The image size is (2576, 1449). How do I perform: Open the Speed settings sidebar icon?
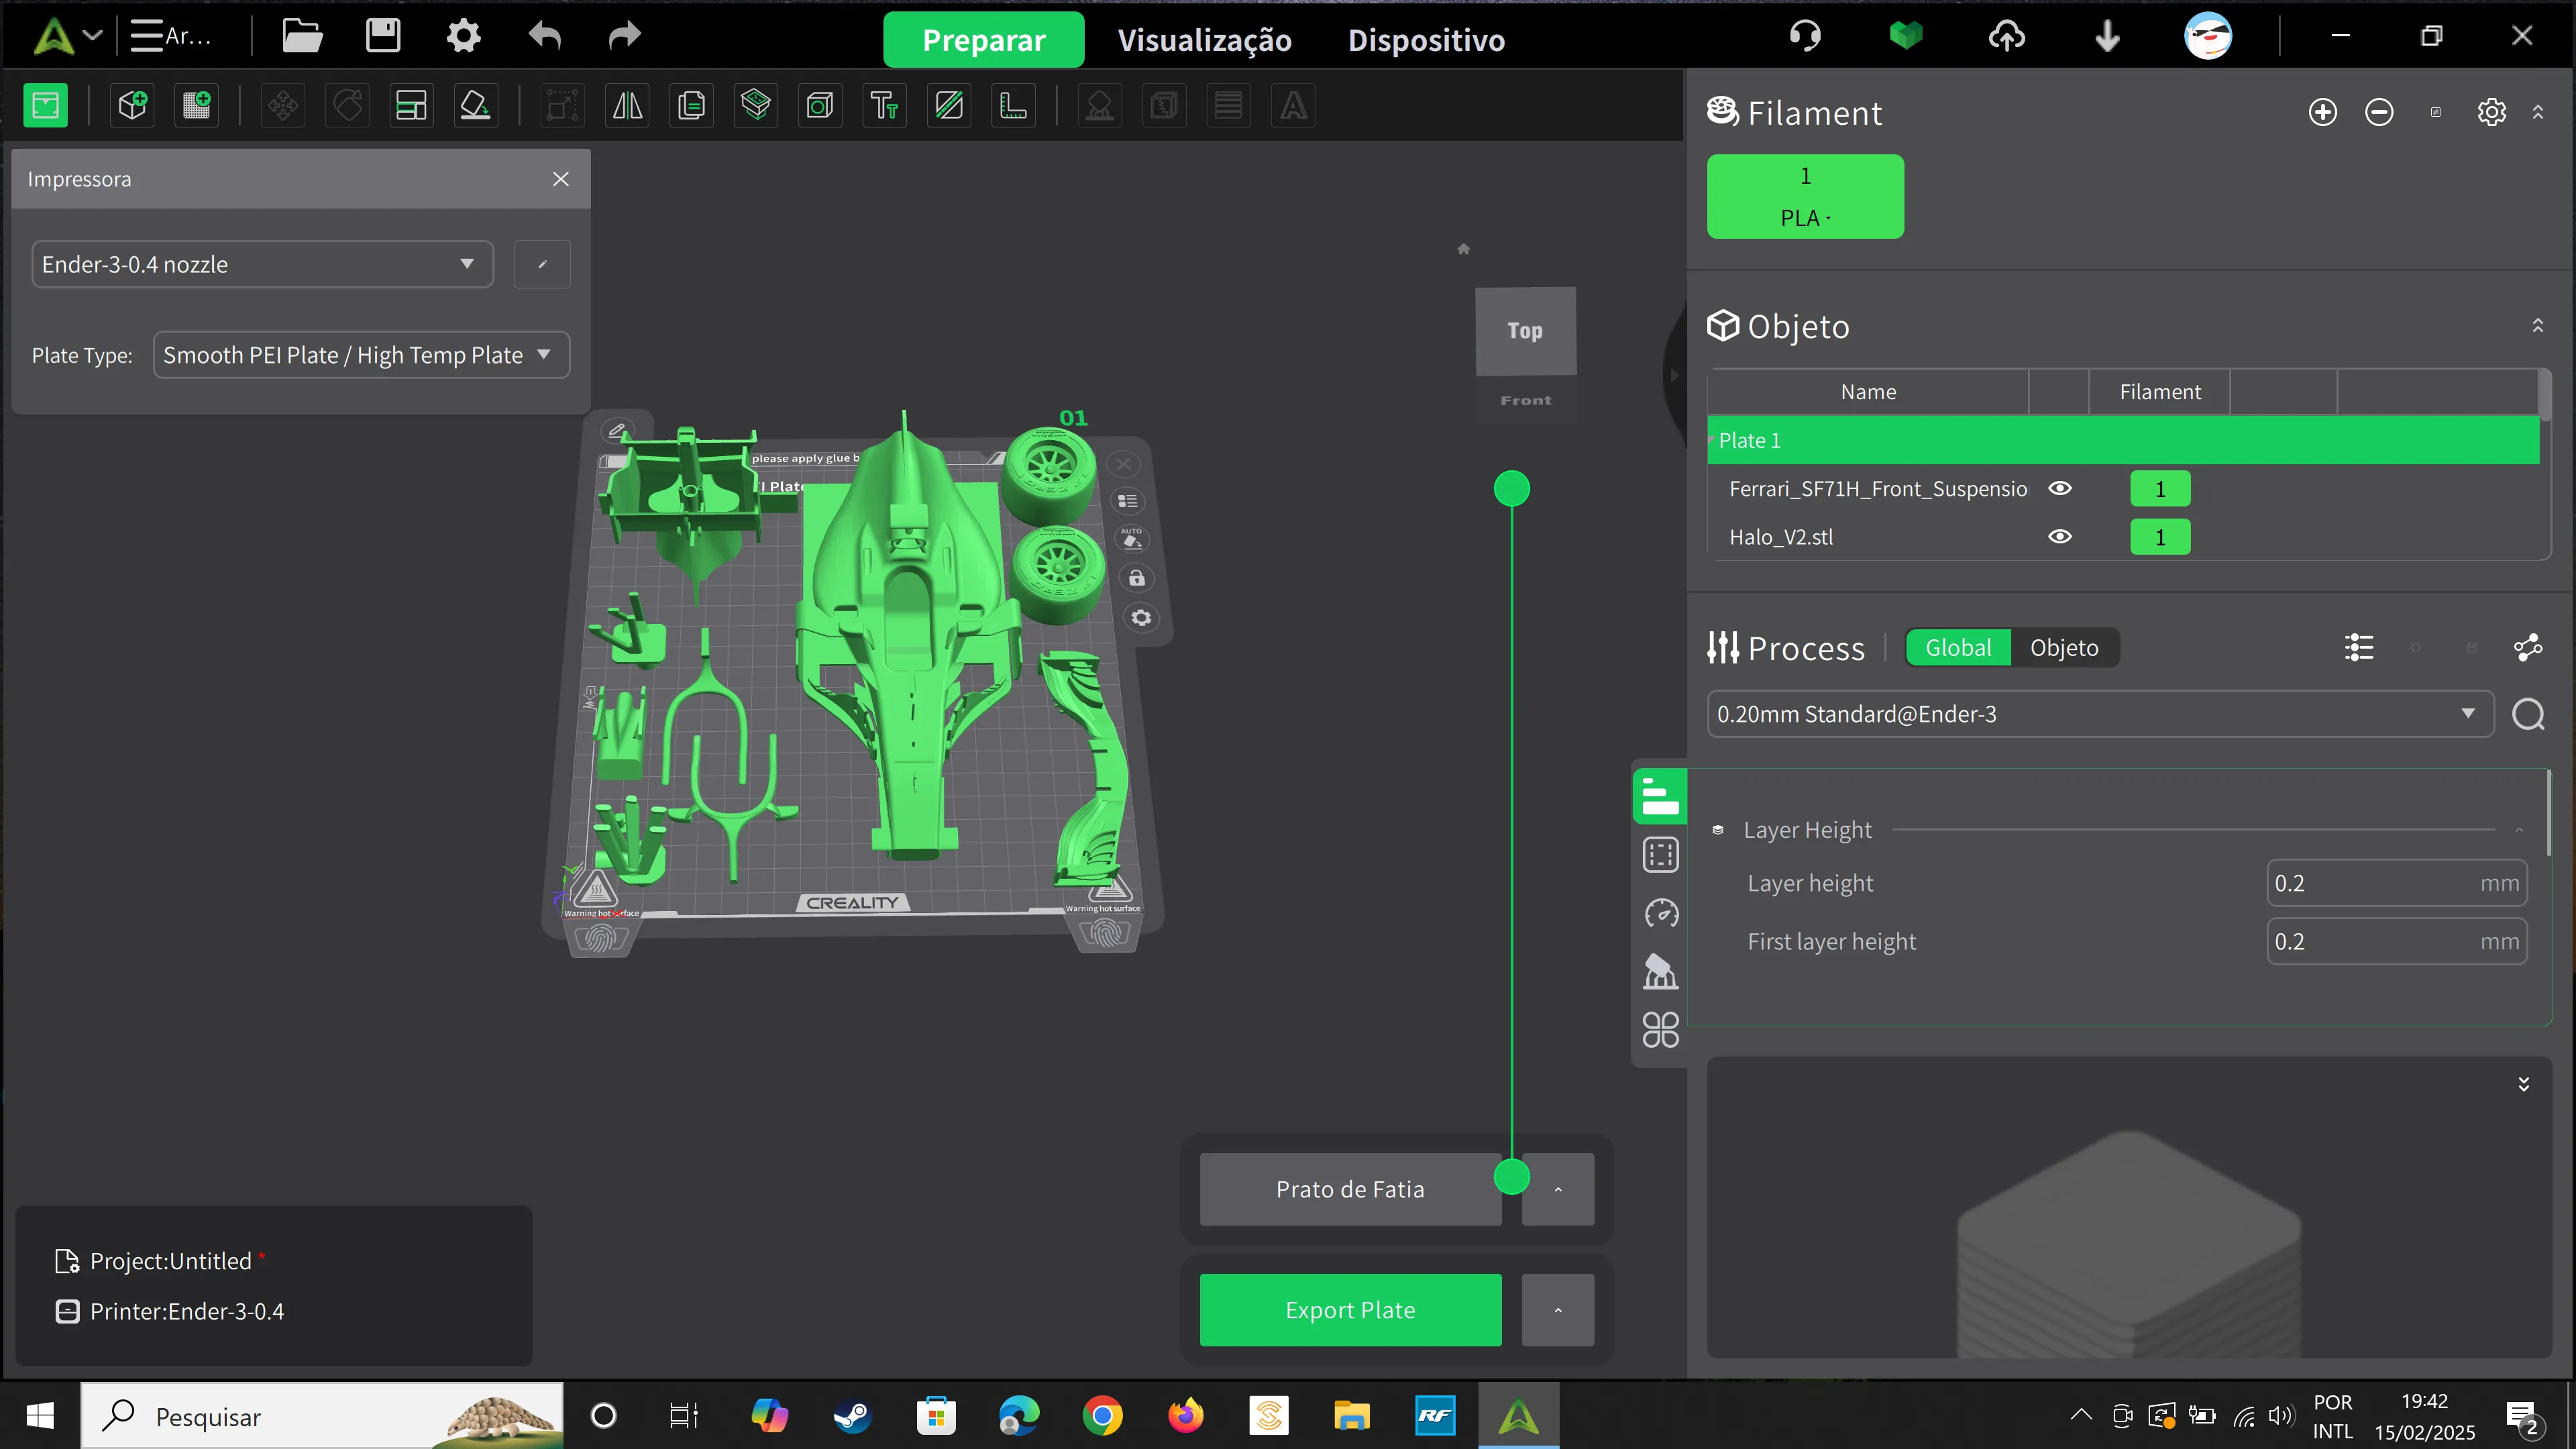coord(1660,913)
